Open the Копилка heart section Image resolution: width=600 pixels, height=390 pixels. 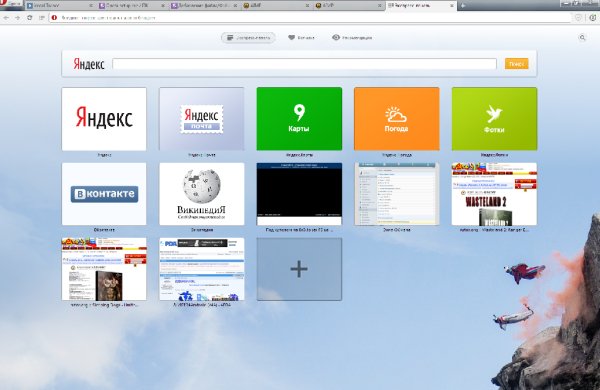[x=301, y=38]
